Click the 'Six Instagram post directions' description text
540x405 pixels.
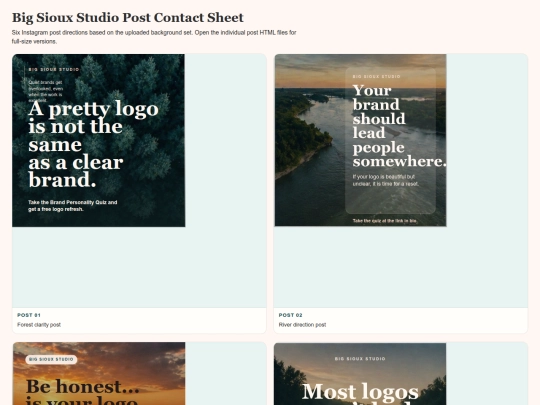coord(154,37)
